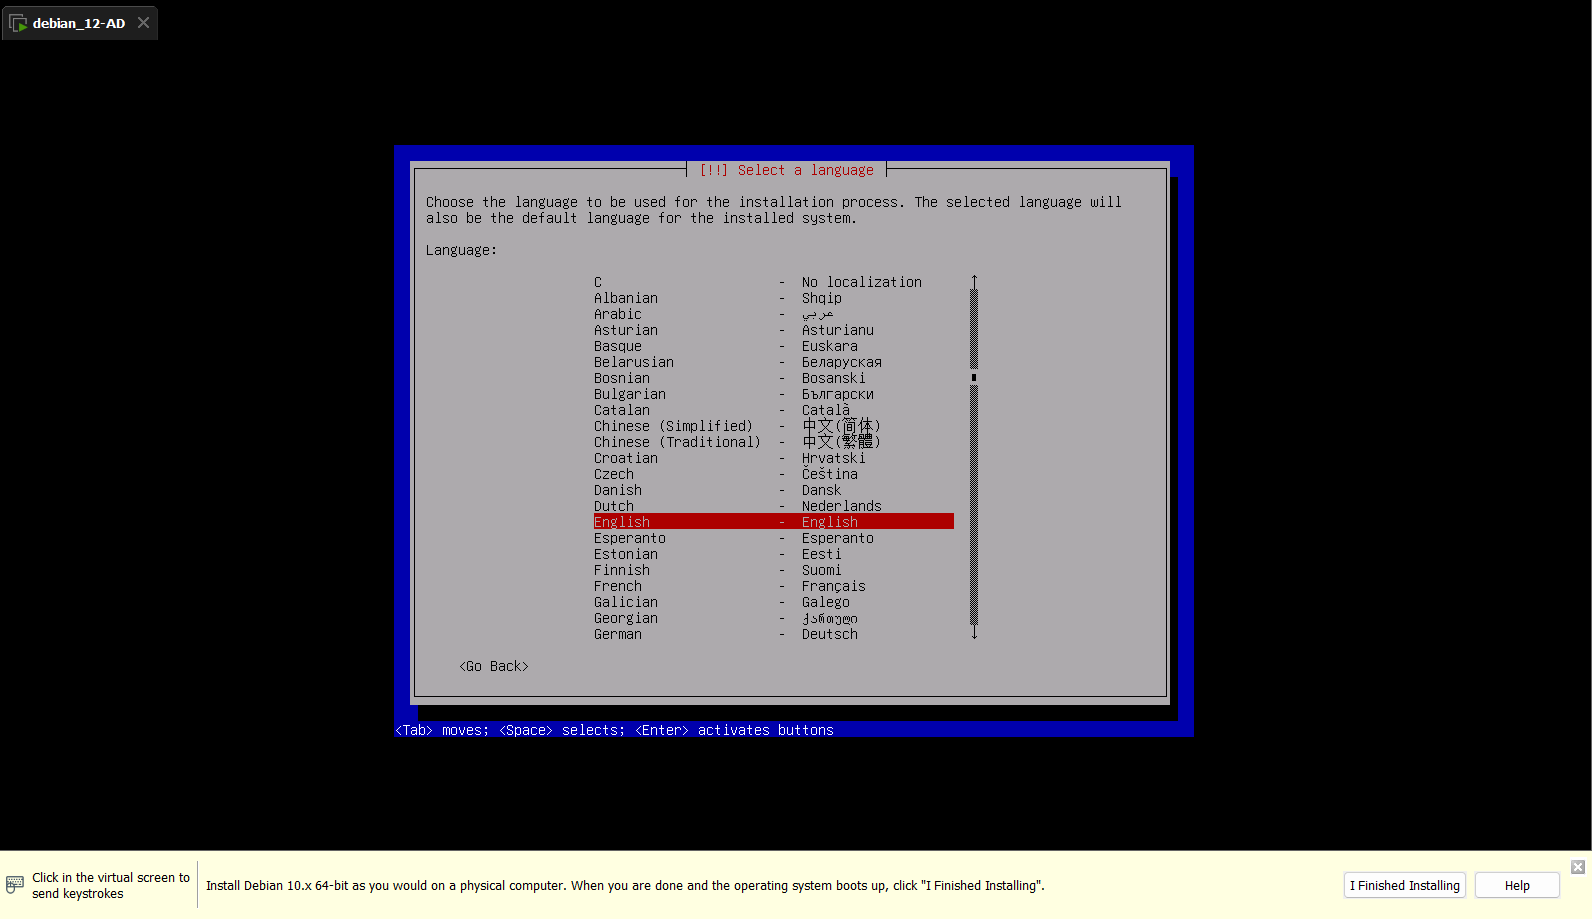Choose Galician language row
The image size is (1592, 919).
[x=773, y=602]
